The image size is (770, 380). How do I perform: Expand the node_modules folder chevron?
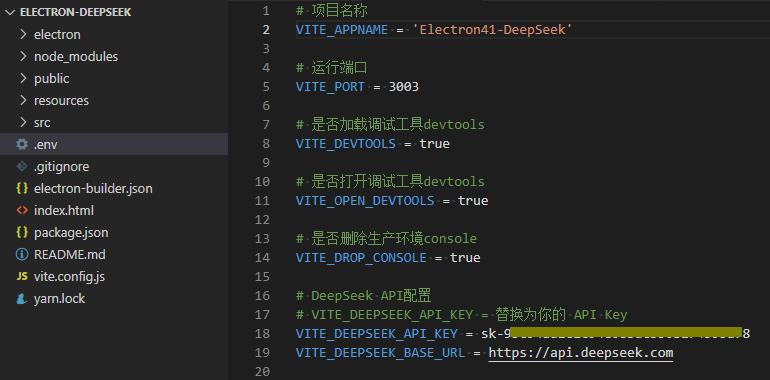click(x=23, y=56)
